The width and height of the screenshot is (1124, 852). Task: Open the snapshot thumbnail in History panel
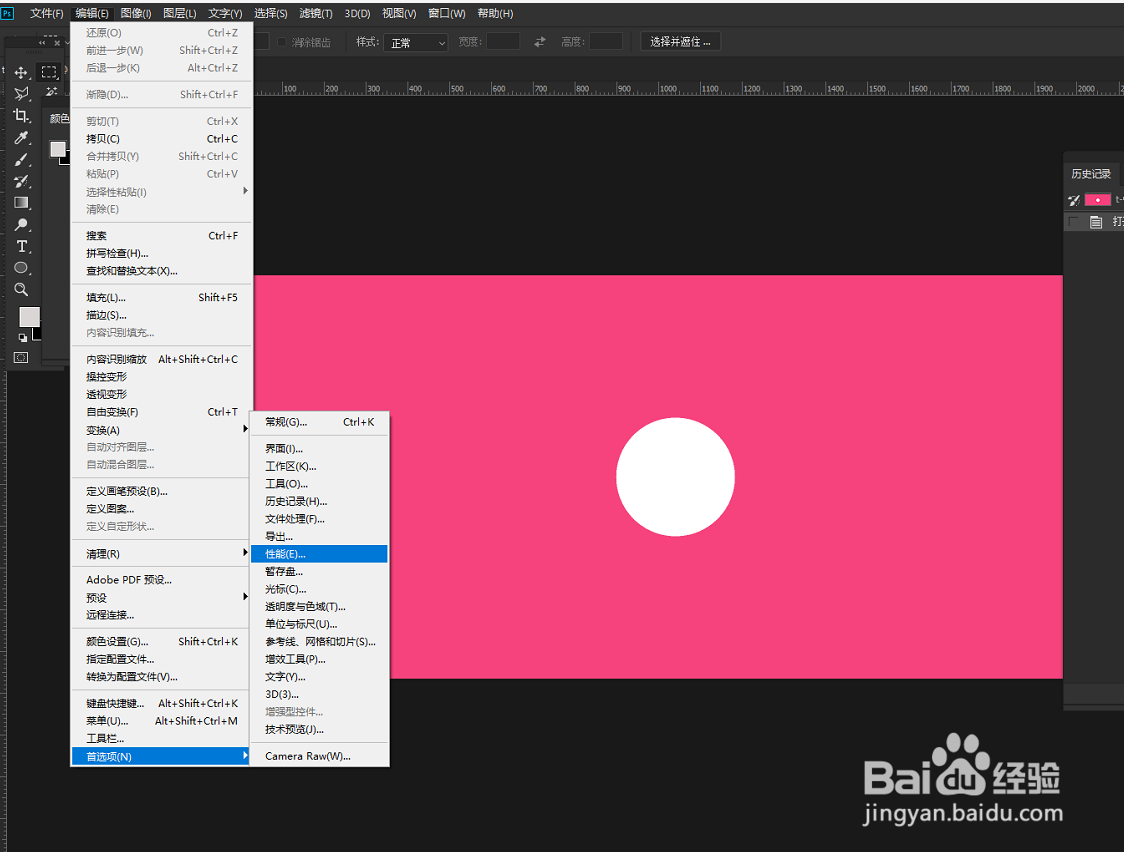(x=1097, y=200)
